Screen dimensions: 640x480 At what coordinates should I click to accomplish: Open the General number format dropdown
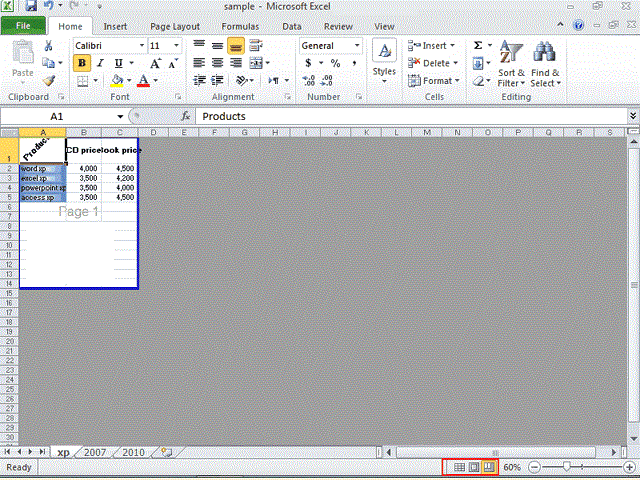click(x=357, y=46)
